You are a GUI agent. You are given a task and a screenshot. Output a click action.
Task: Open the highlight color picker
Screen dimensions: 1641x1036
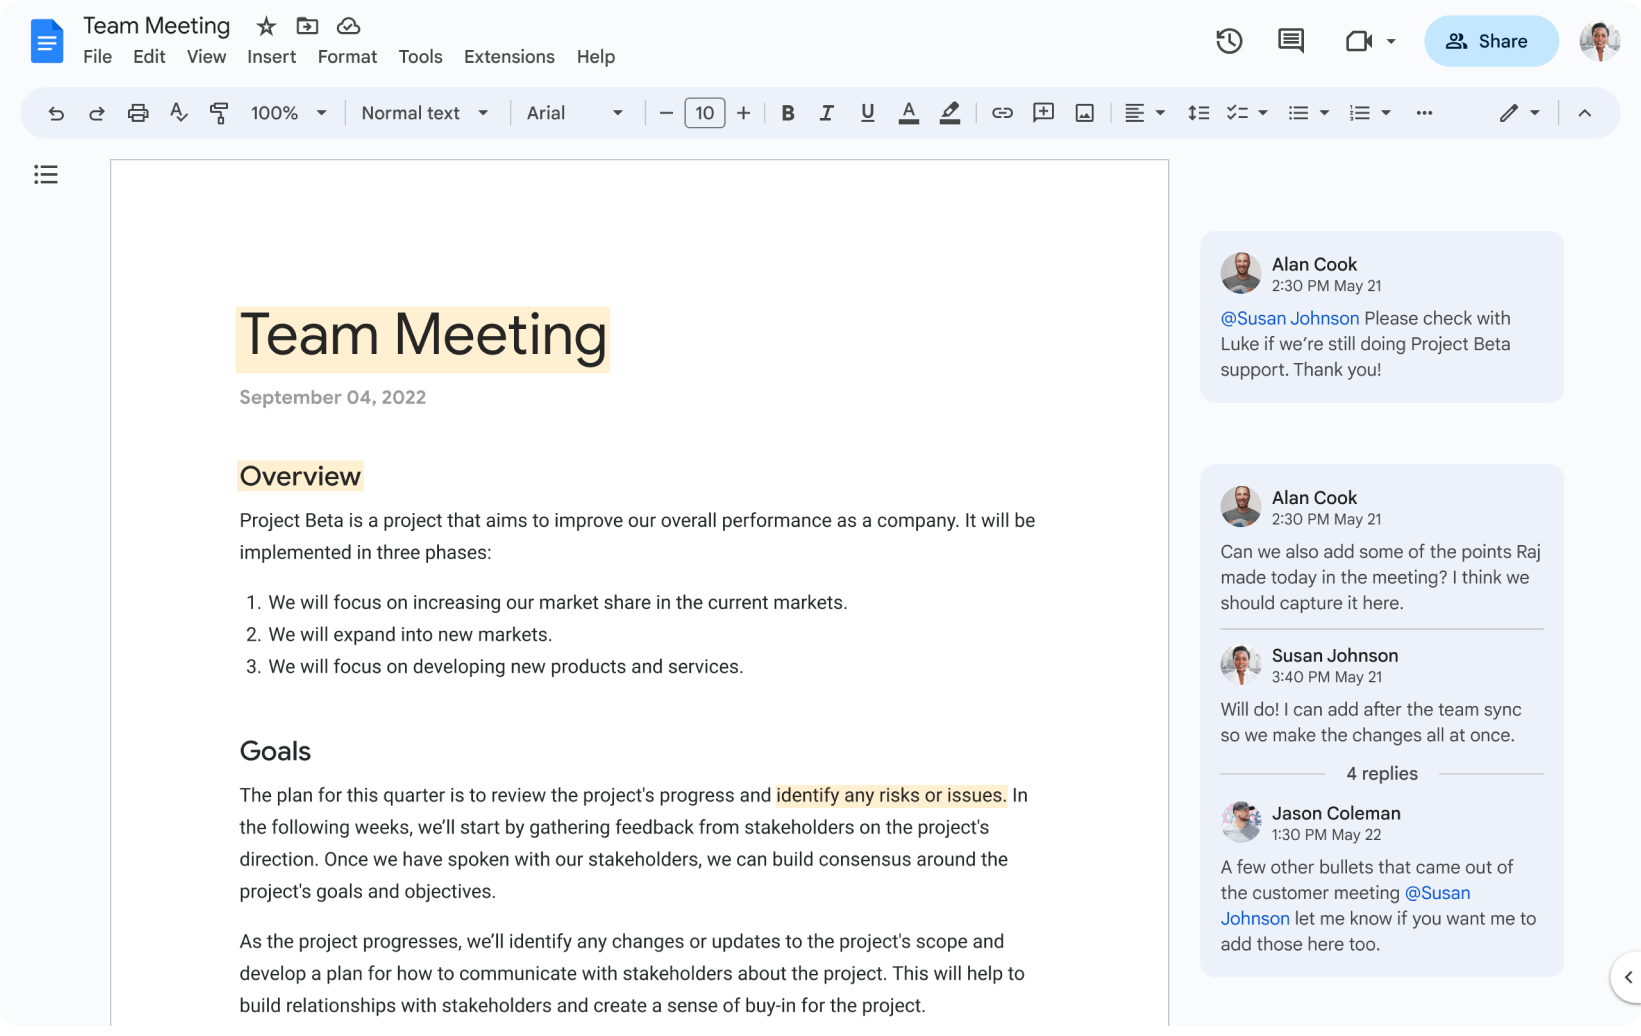click(x=950, y=113)
